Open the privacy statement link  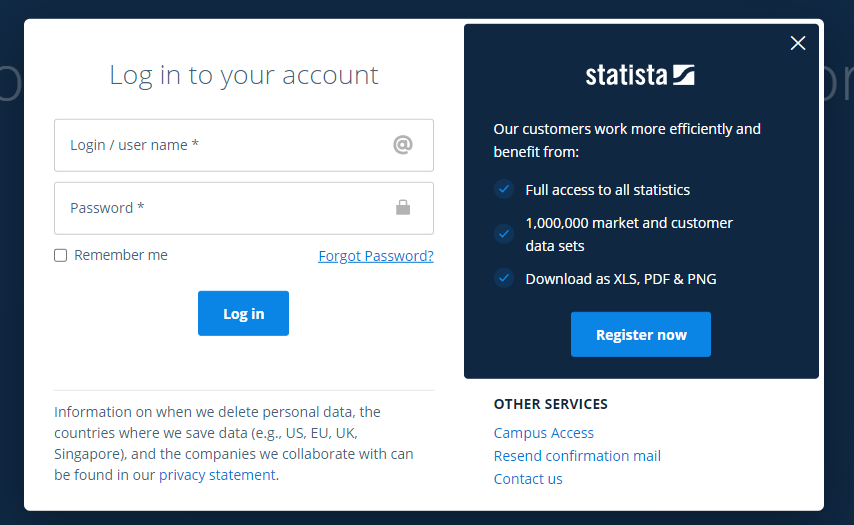[x=217, y=475]
